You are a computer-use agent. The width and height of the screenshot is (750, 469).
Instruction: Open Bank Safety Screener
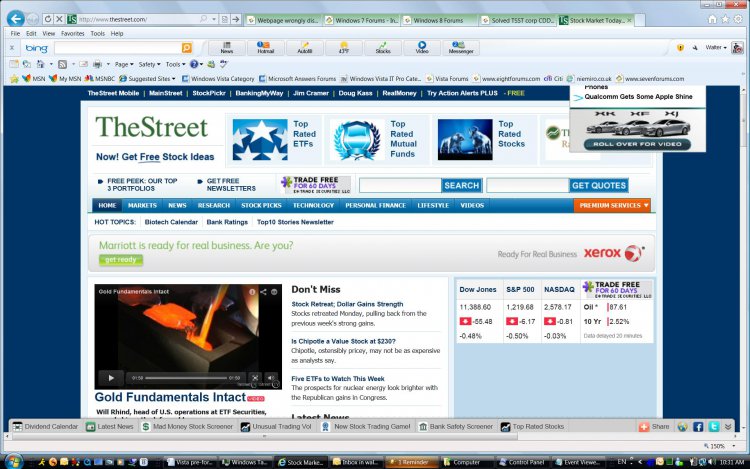455,426
